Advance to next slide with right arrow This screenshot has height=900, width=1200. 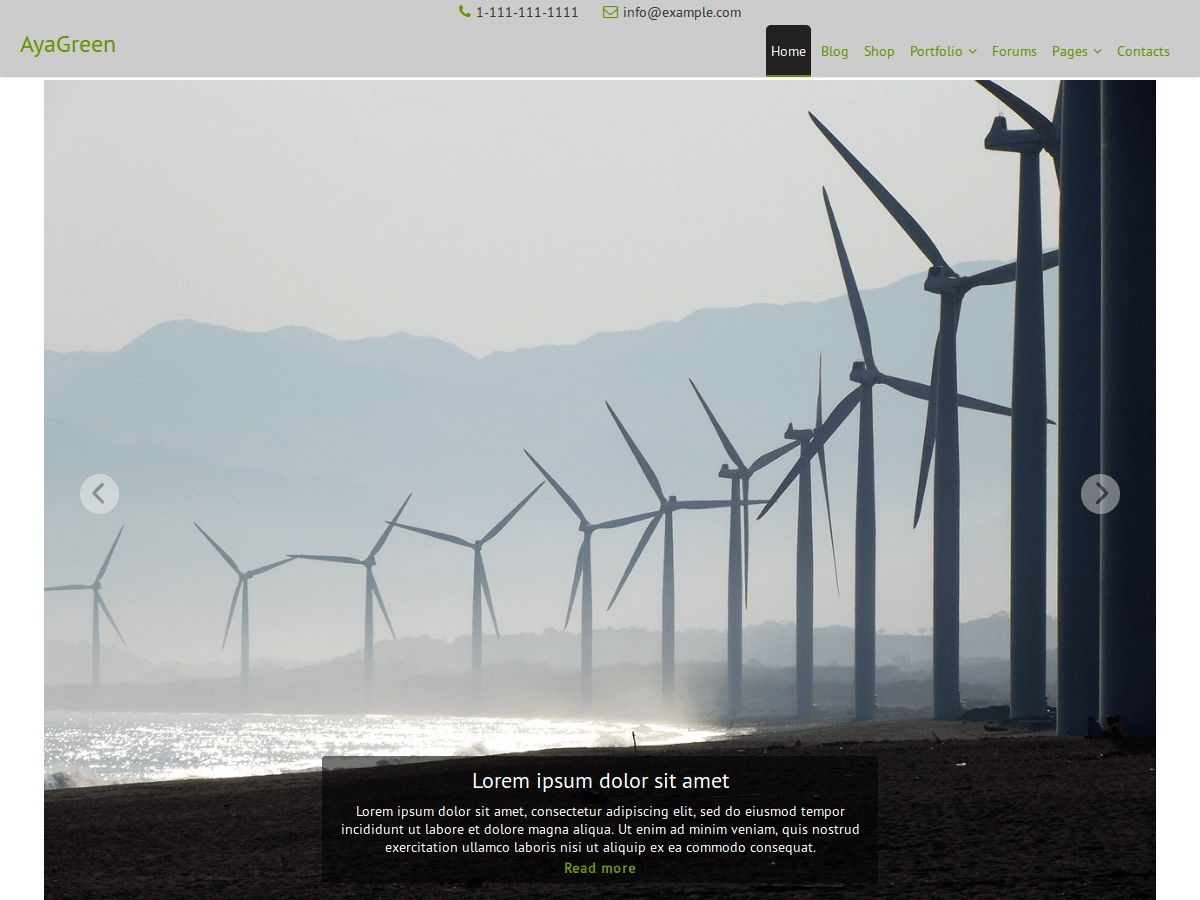click(x=1100, y=494)
